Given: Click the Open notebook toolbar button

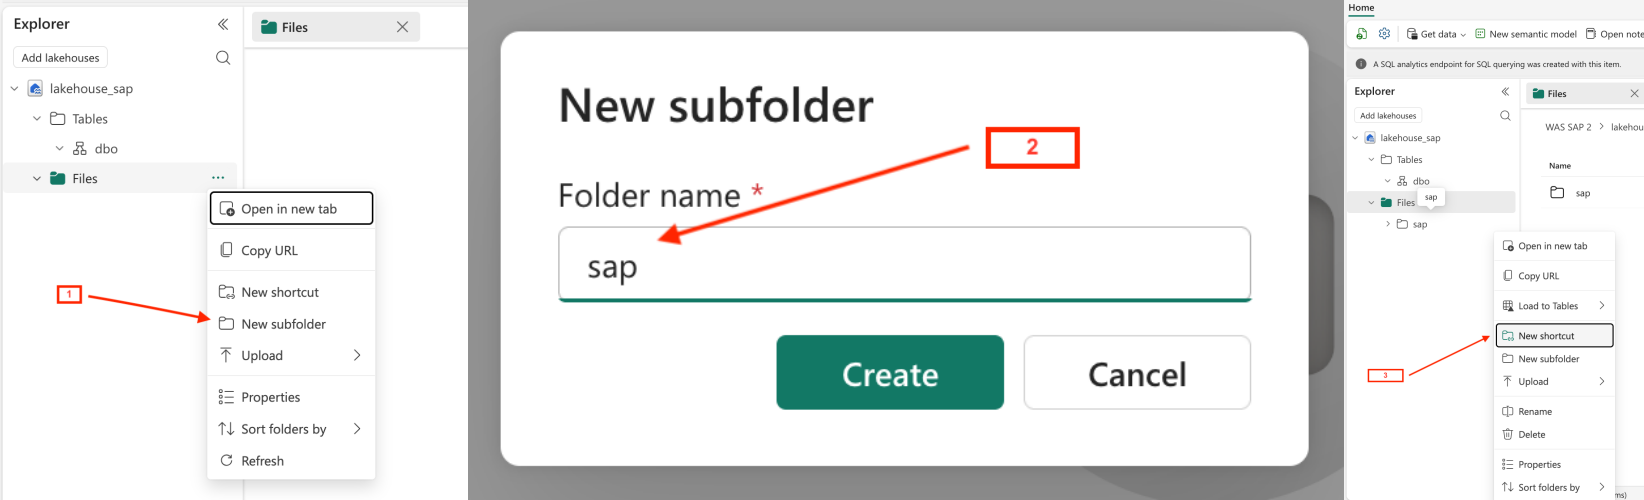Looking at the screenshot, I should (1615, 34).
